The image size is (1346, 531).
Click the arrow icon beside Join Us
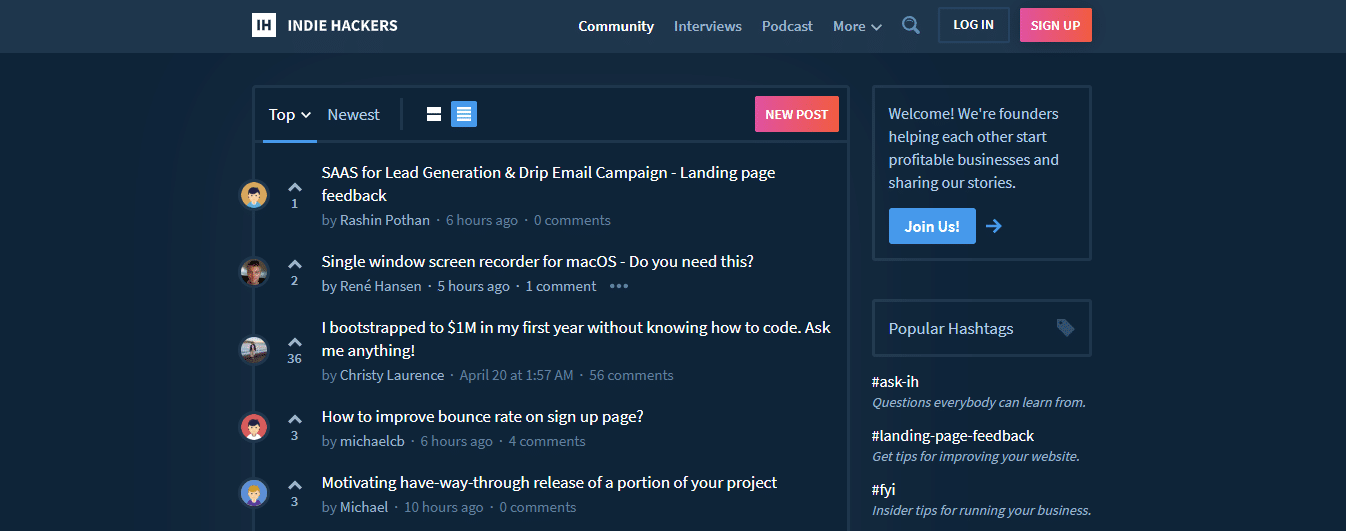pyautogui.click(x=993, y=226)
